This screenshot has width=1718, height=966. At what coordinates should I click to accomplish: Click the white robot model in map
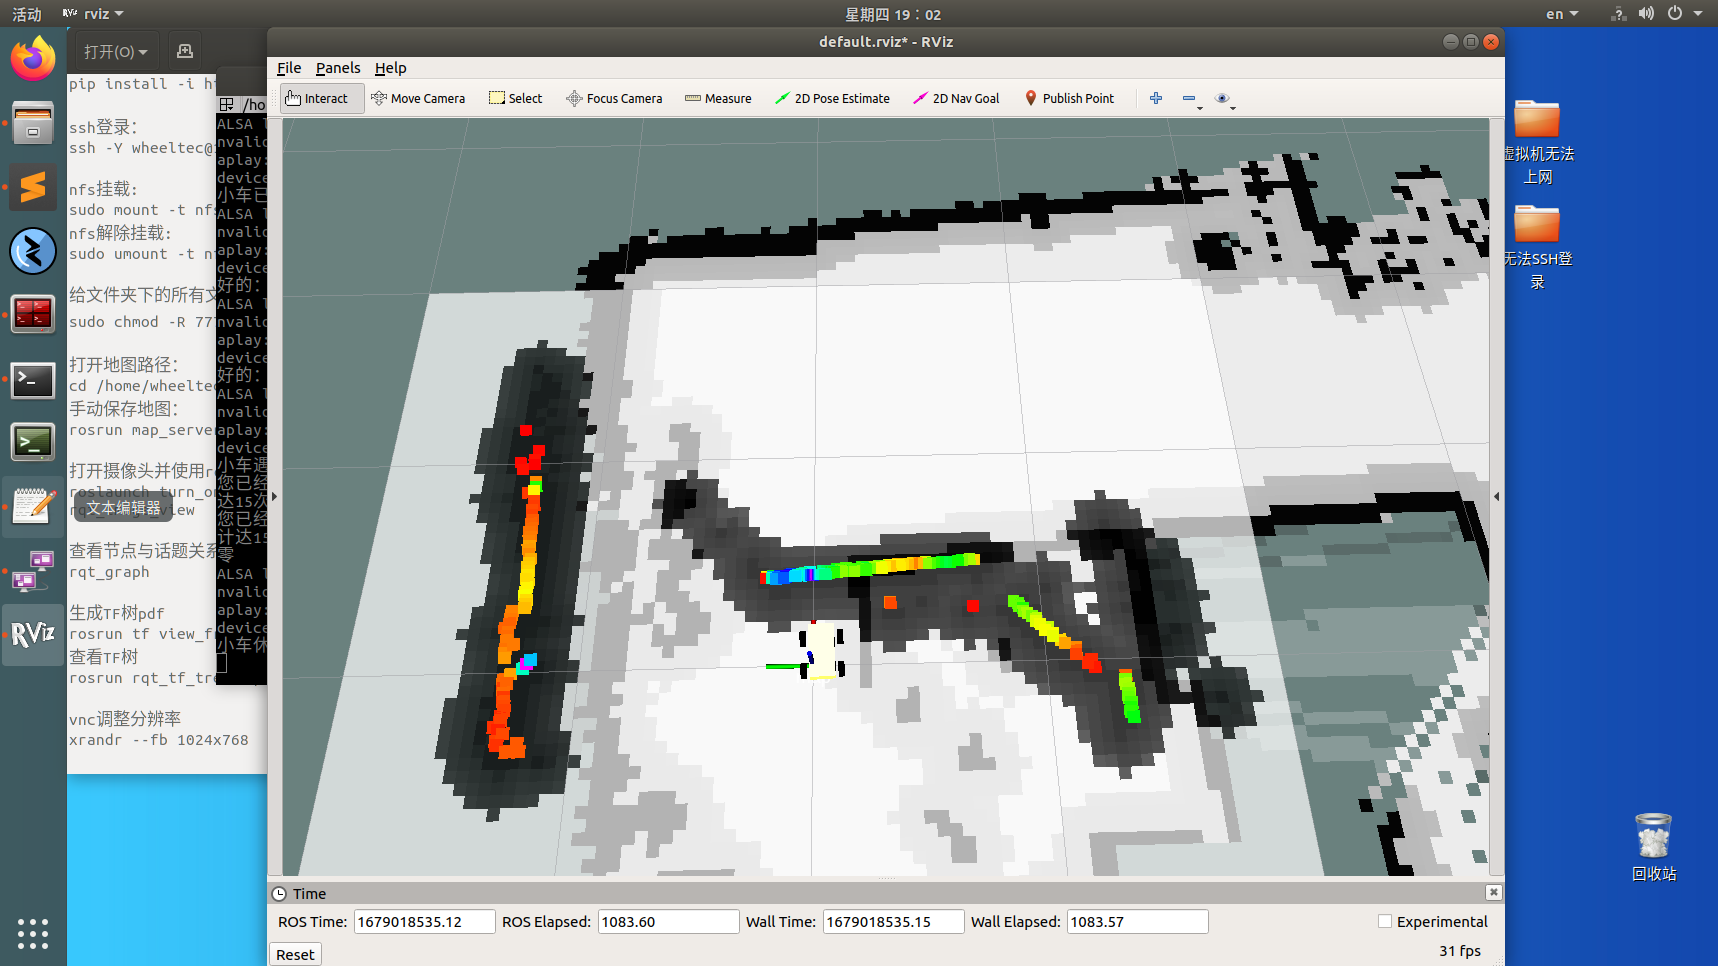click(822, 649)
